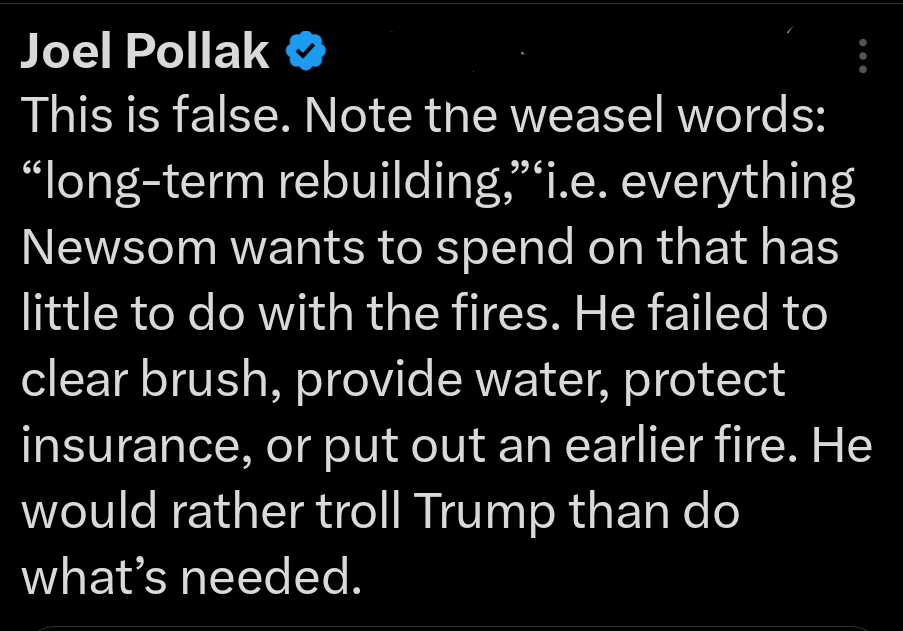
Task: Click the word "Trump" in the tweet
Action: pos(483,512)
